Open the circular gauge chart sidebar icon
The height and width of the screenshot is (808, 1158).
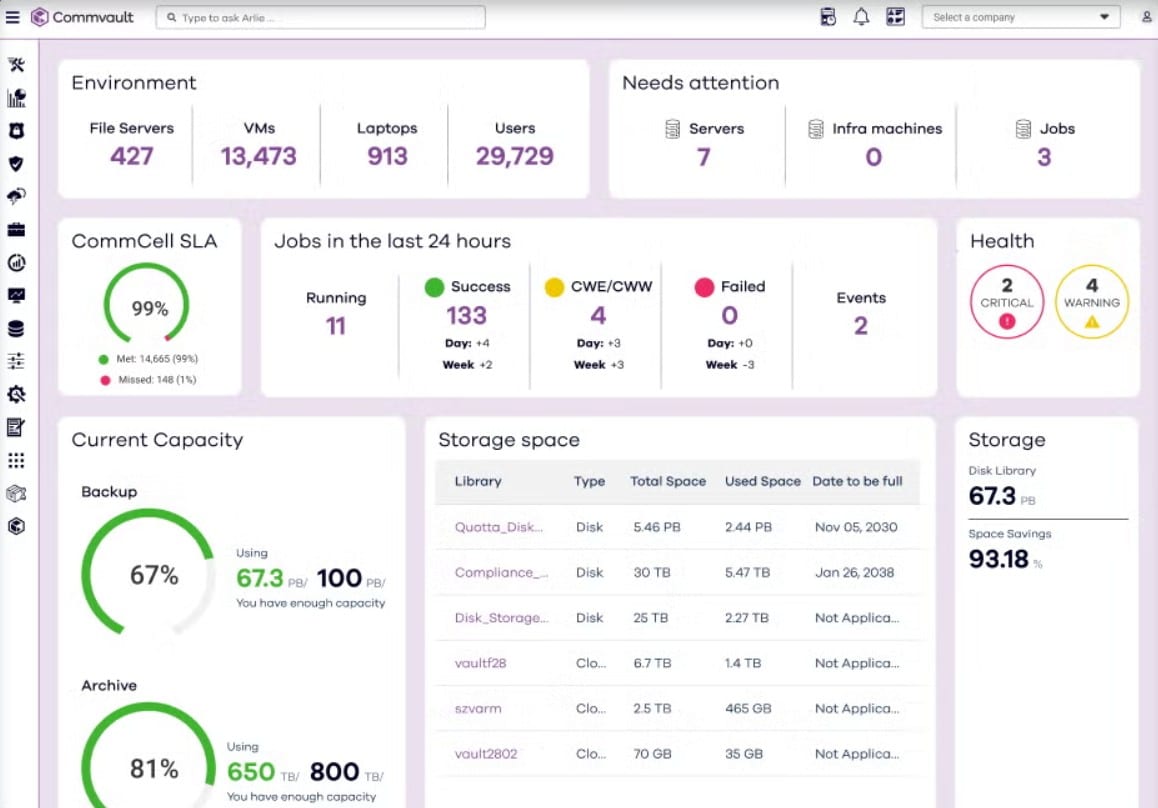pos(16,262)
